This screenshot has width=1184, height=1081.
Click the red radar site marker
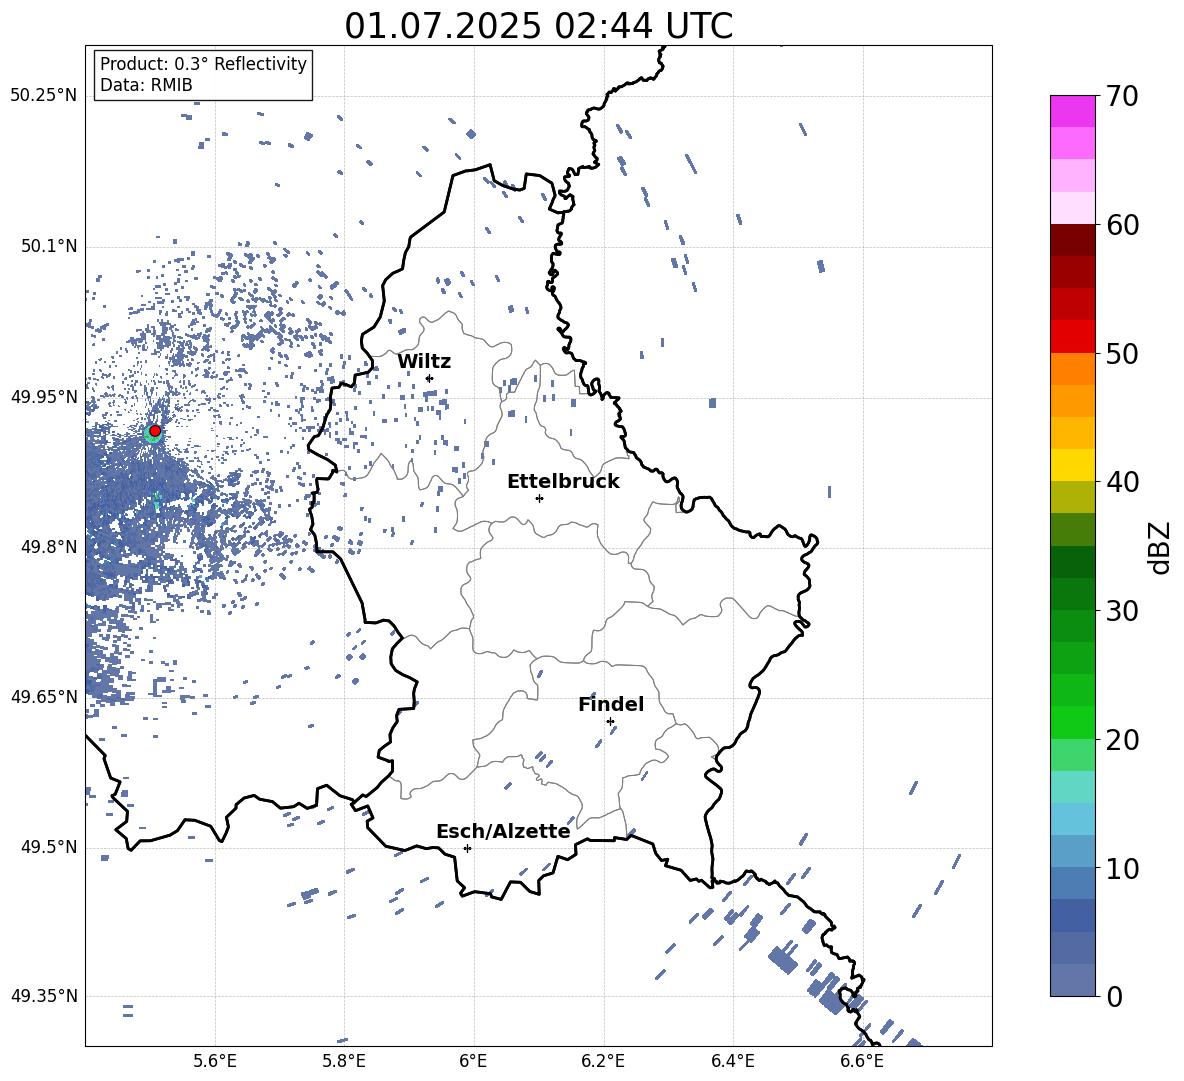click(x=155, y=431)
